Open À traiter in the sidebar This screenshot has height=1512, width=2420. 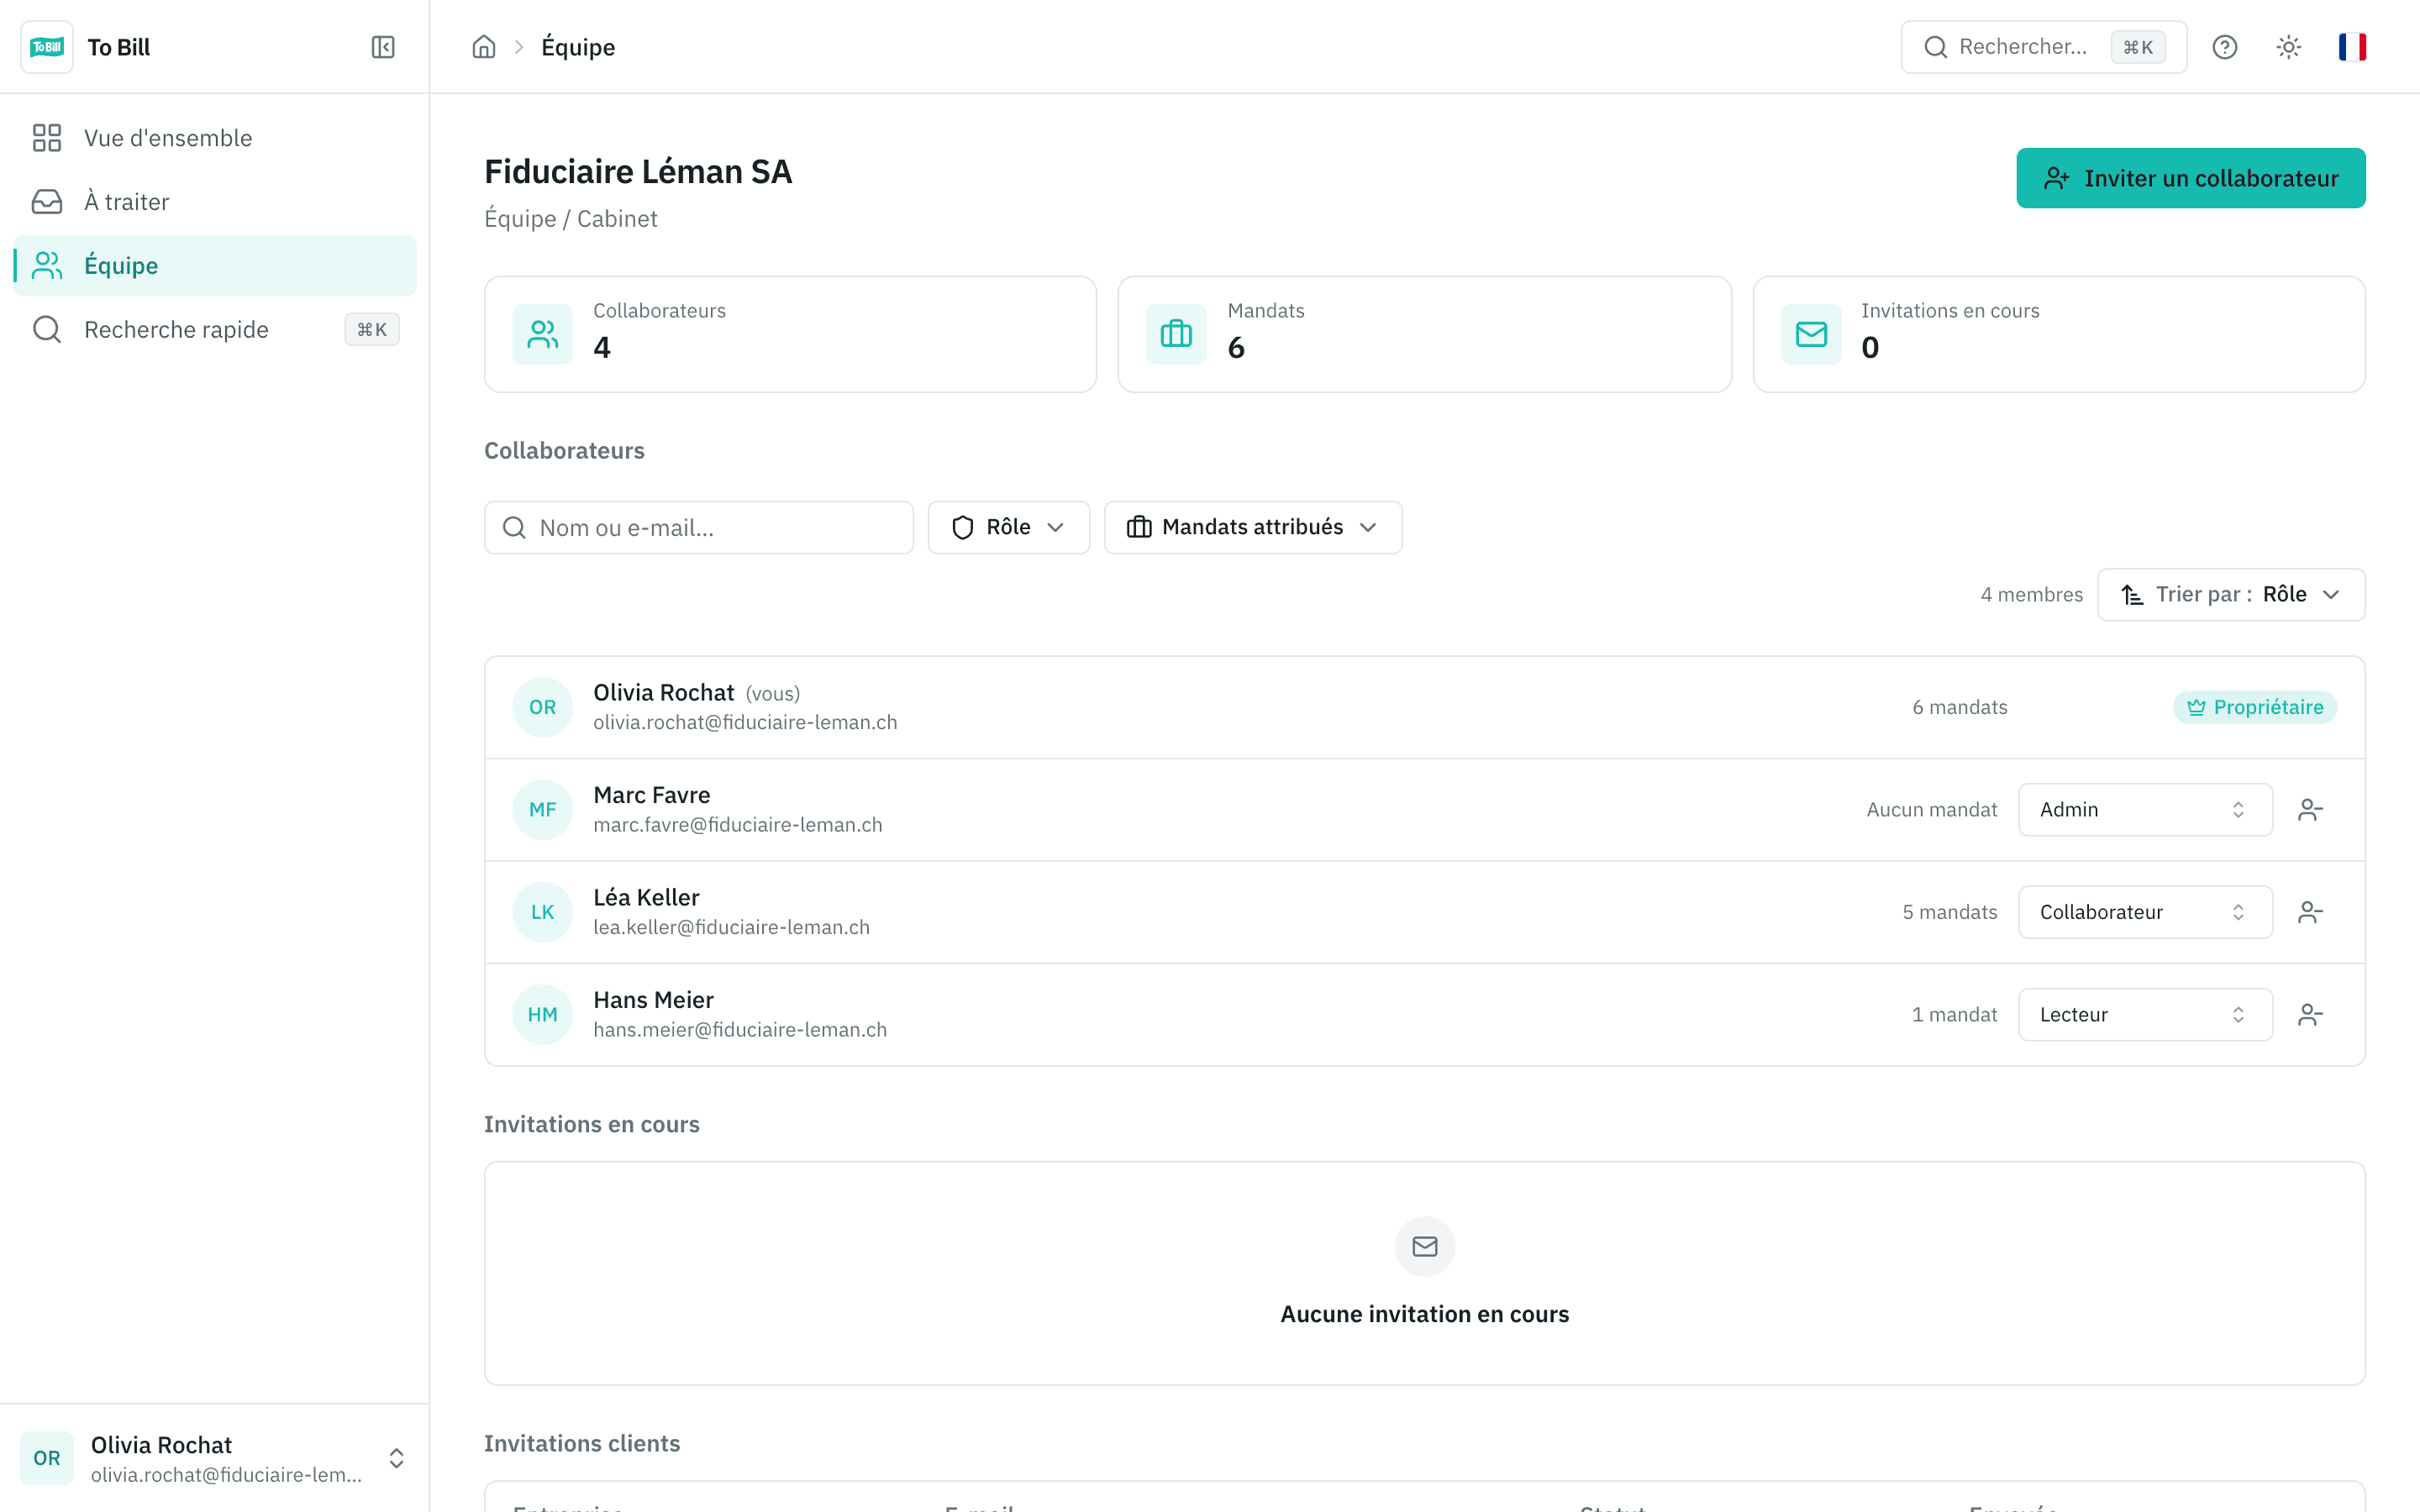(x=214, y=202)
